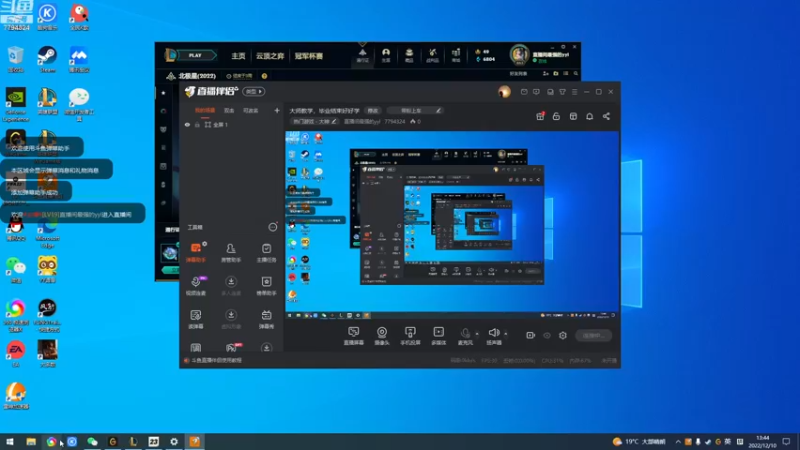Open League client loot (战利品) icon

[x=433, y=55]
